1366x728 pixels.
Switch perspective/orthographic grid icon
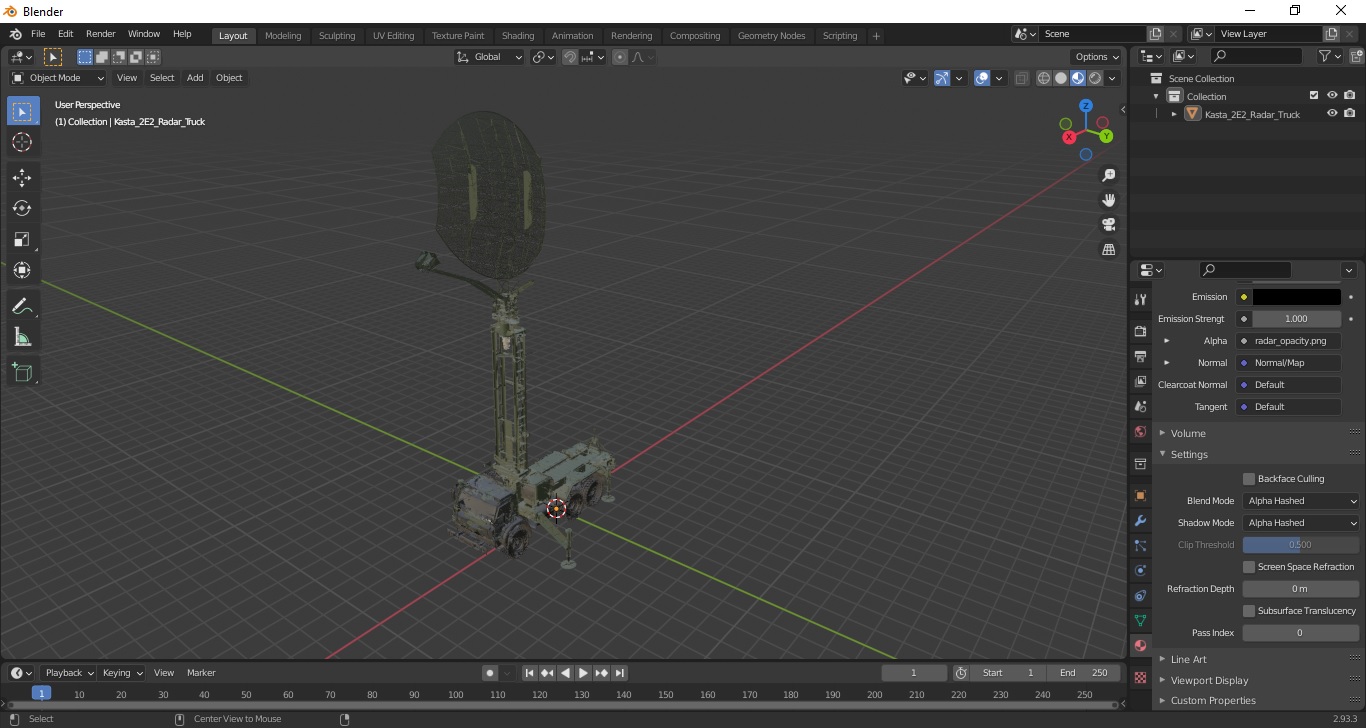pyautogui.click(x=1108, y=250)
